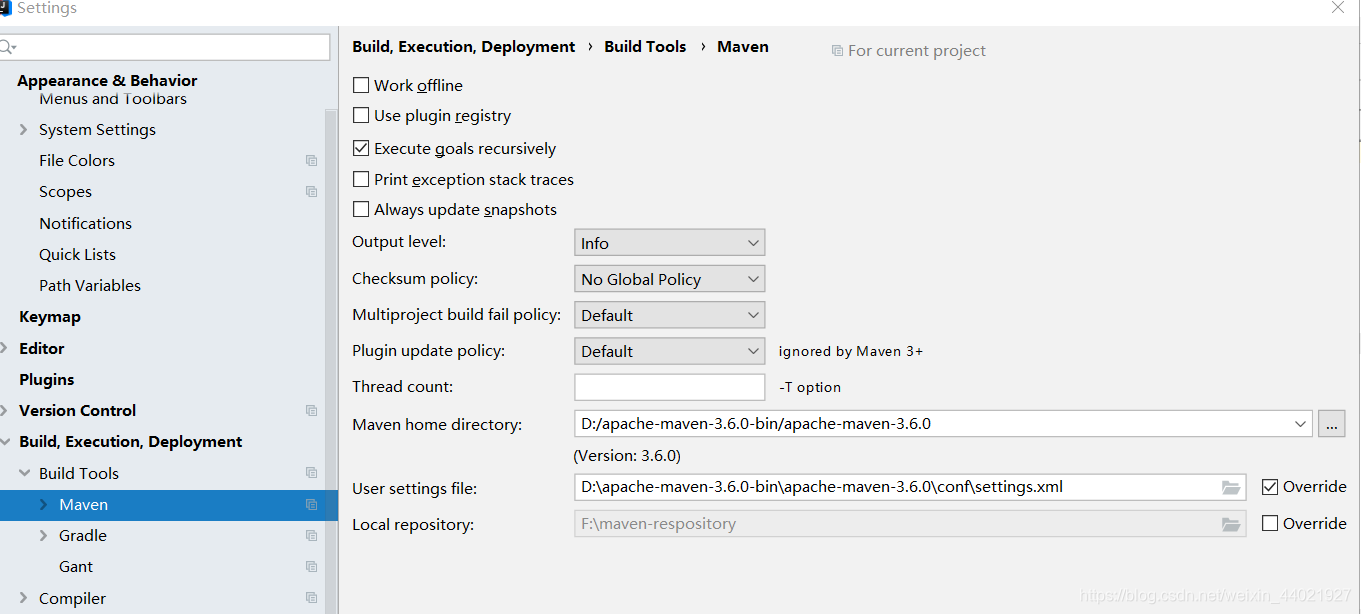Expand the Editor tree node

(5, 348)
